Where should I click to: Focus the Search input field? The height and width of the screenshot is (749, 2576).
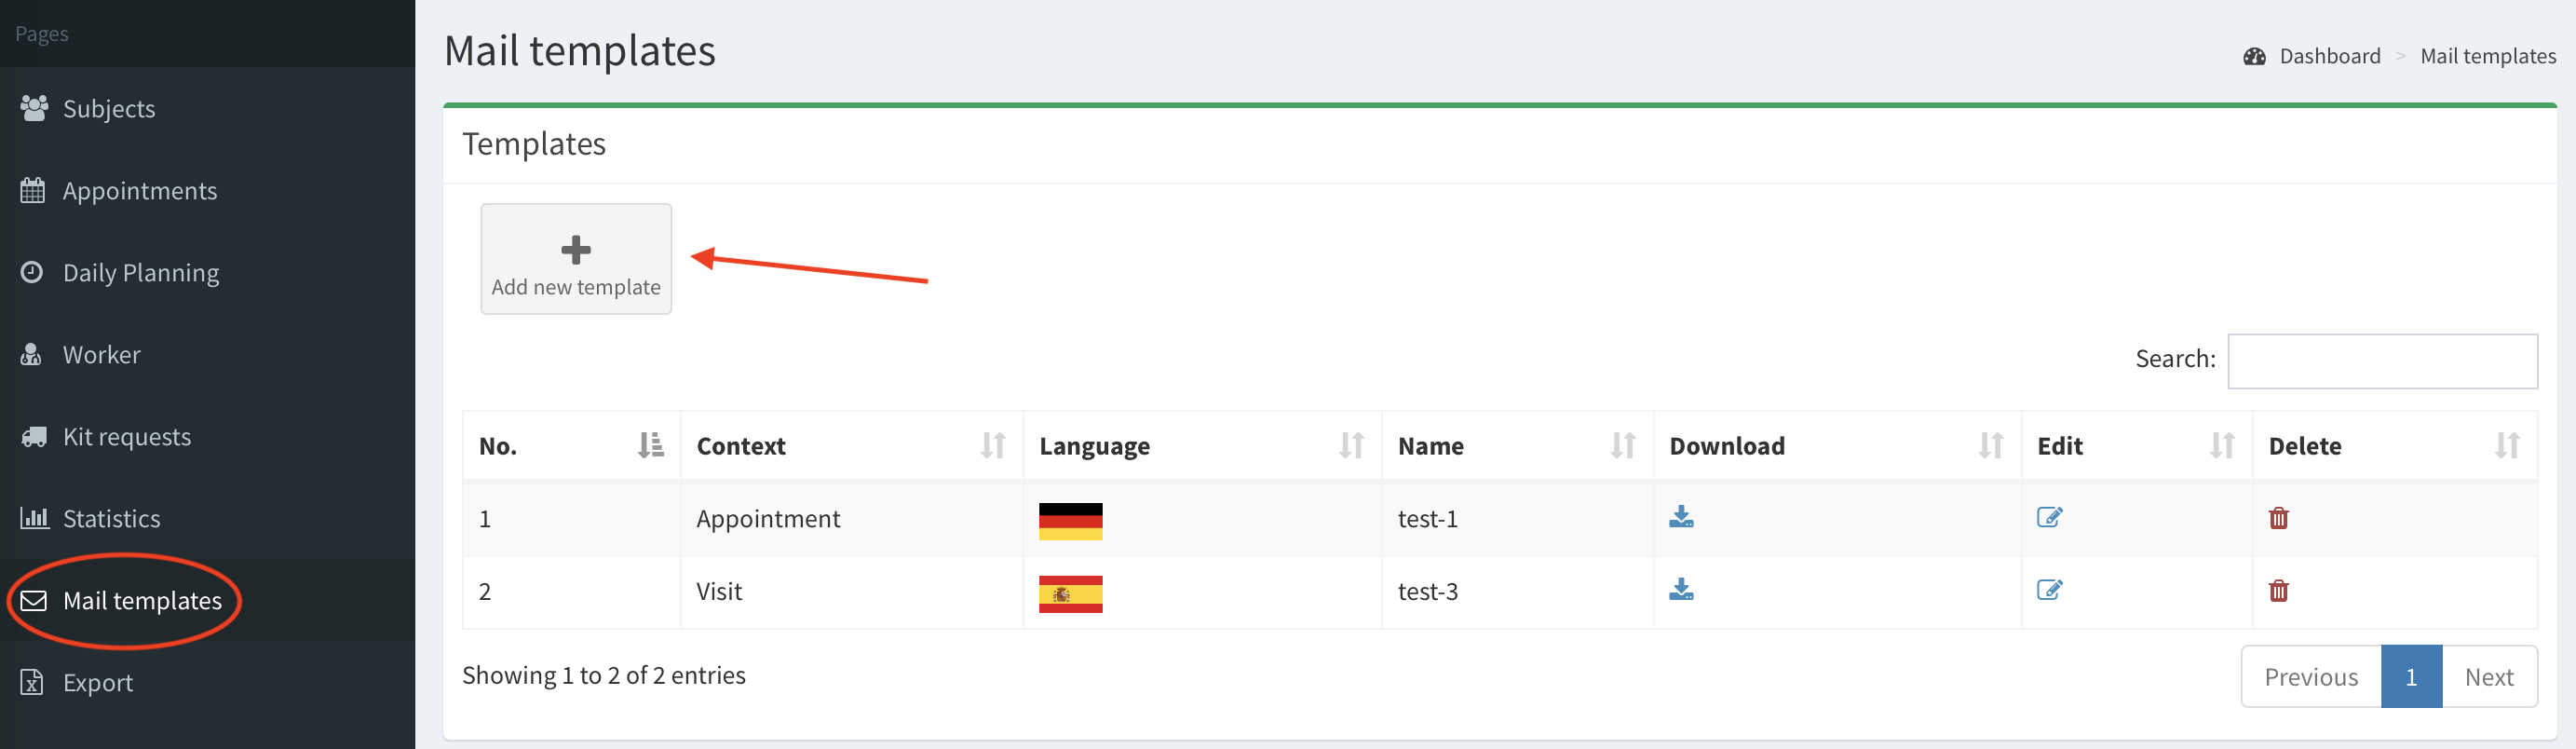click(2382, 361)
